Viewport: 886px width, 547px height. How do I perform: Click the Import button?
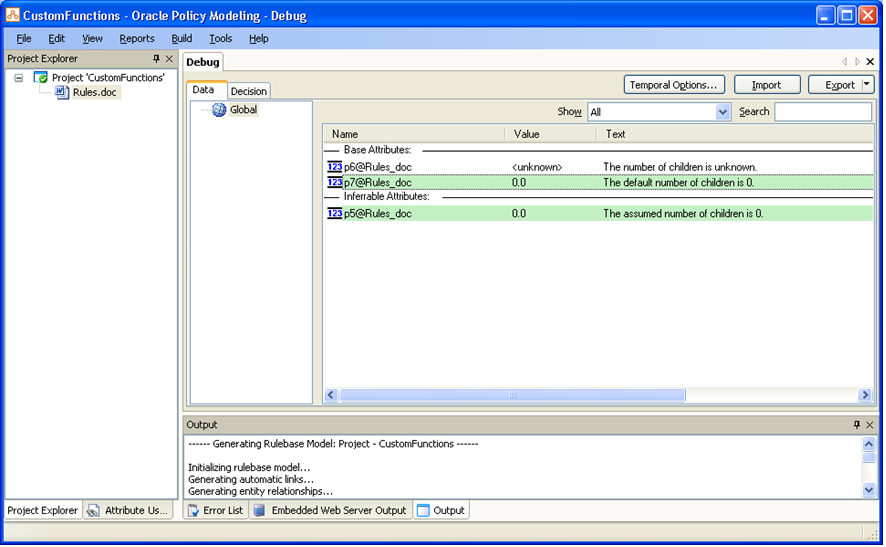coord(766,85)
